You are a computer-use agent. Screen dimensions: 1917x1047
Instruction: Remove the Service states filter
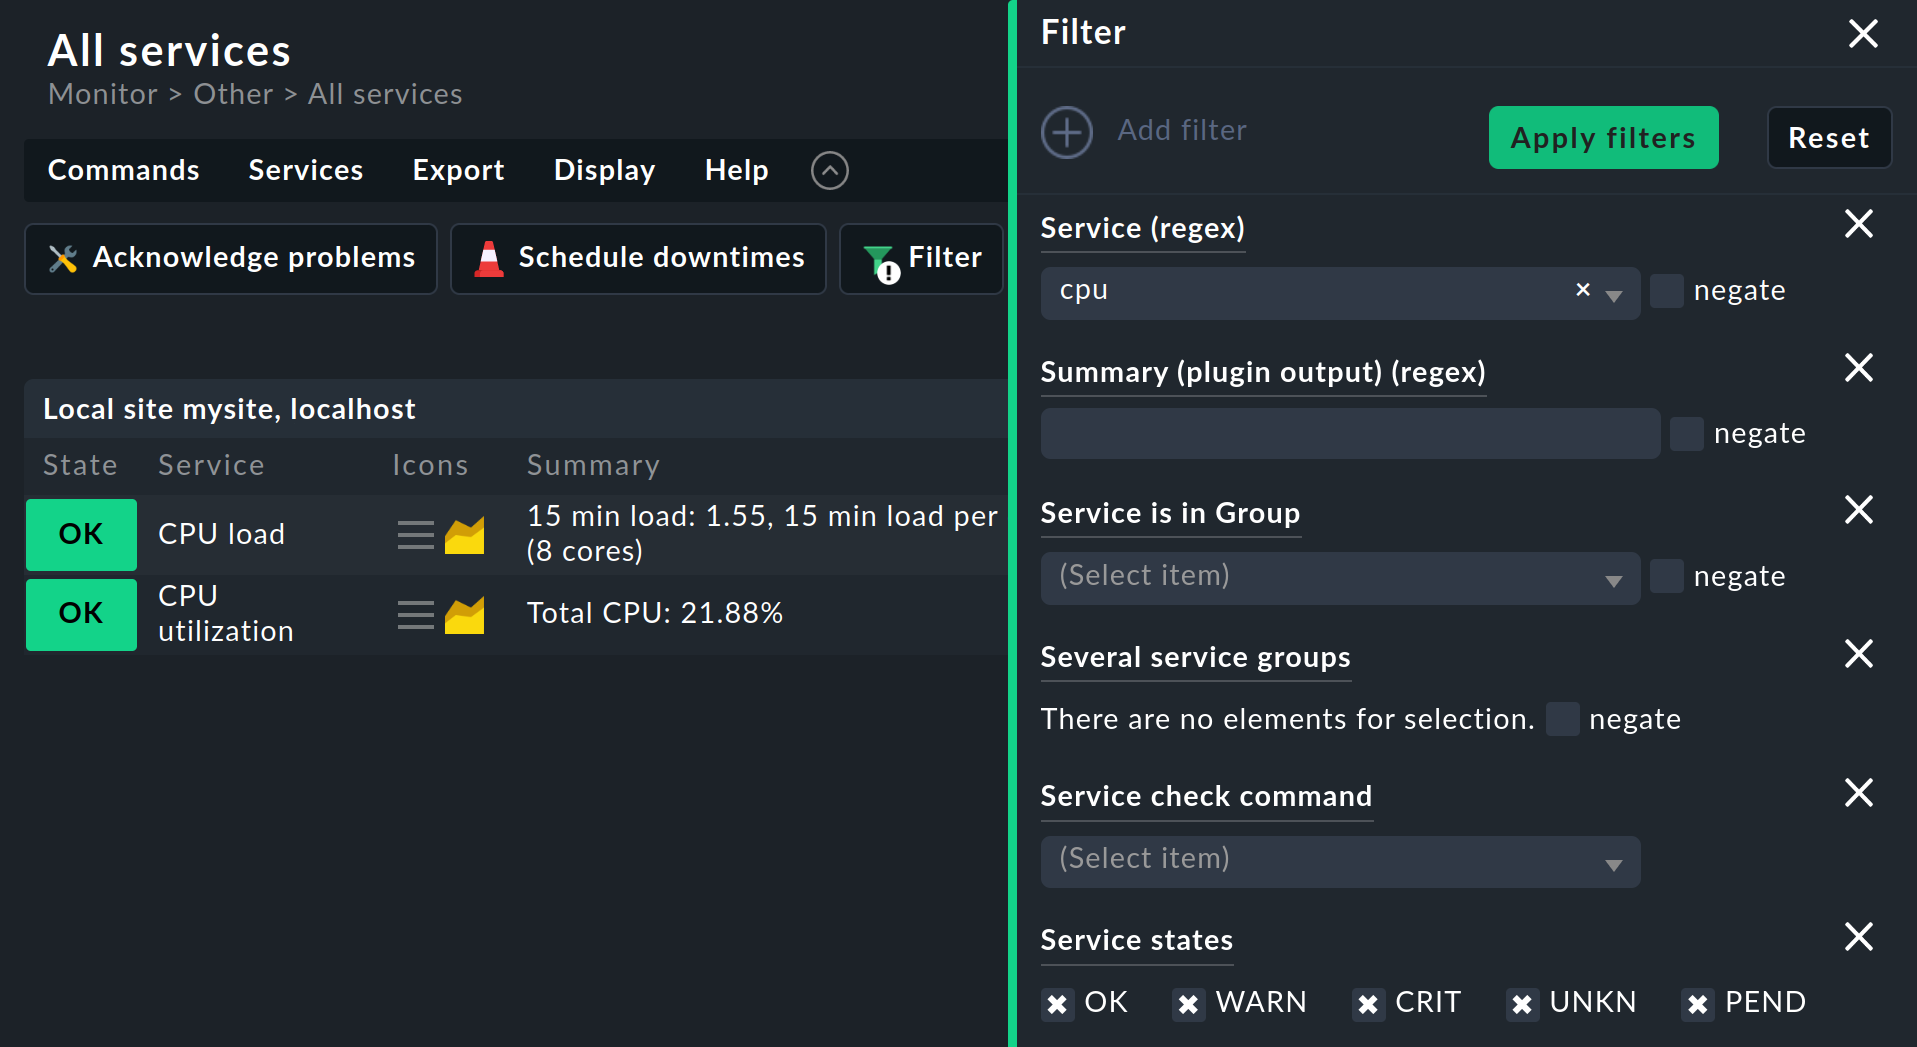[1858, 937]
